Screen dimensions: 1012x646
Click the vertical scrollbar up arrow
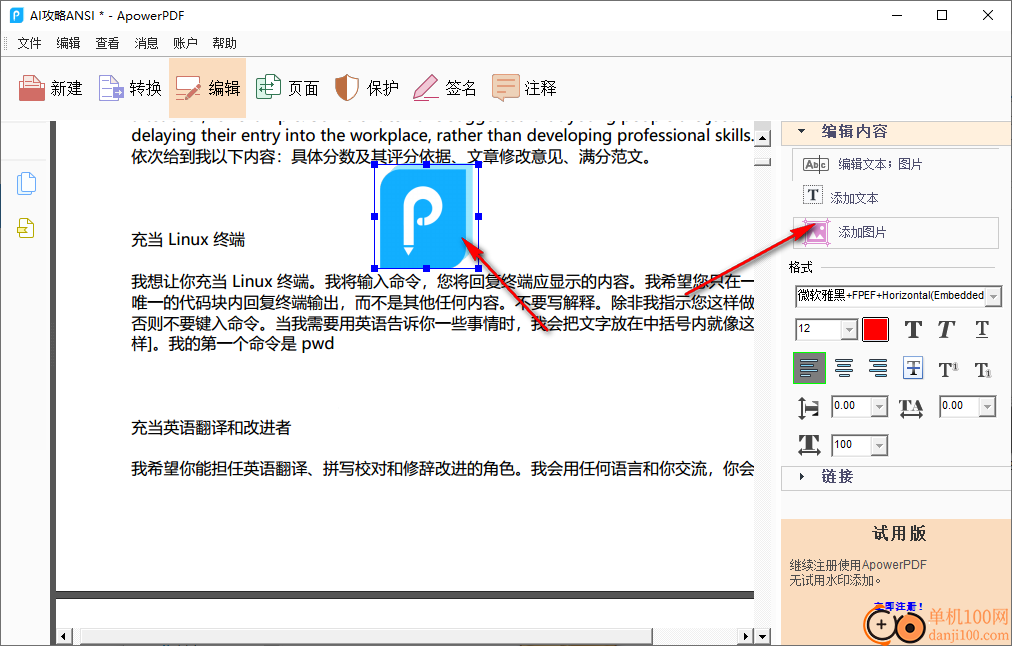[x=762, y=138]
